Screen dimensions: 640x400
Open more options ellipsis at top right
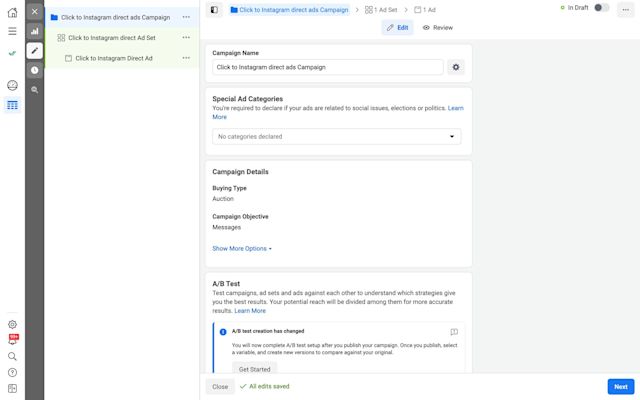625,10
